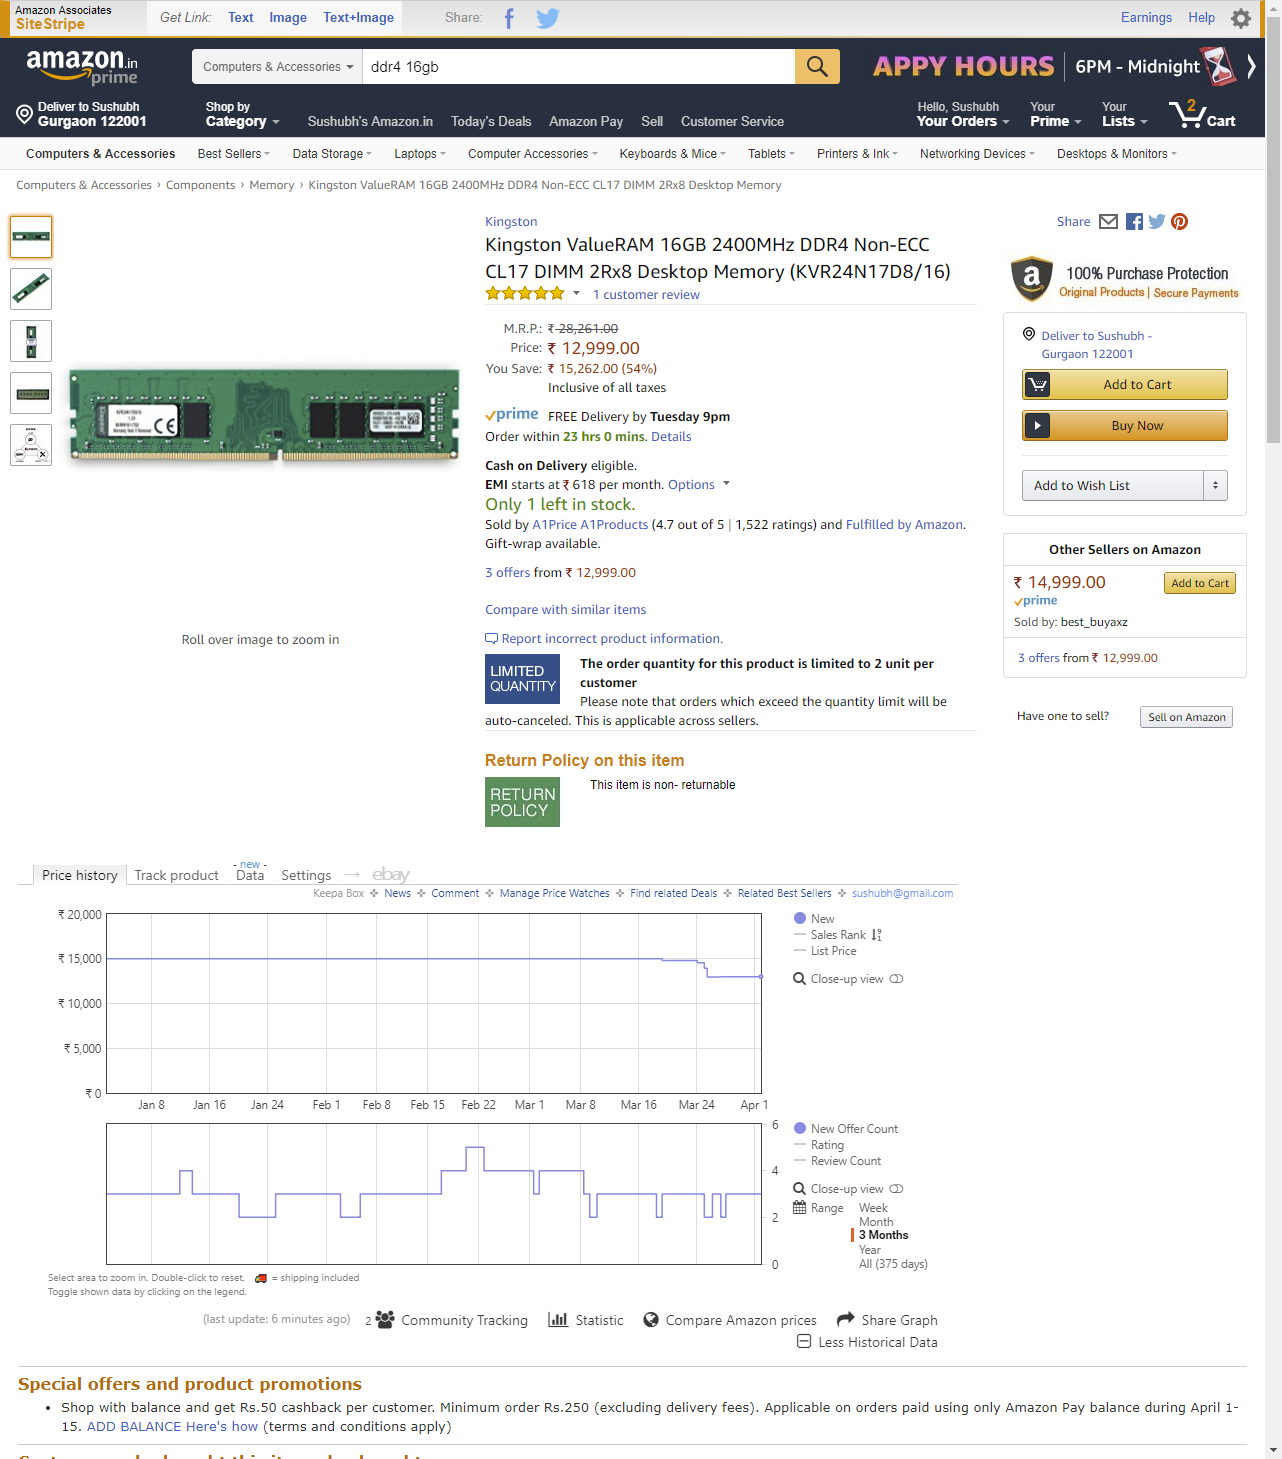Viewport: 1282px width, 1459px height.
Task: Toggle New Offer Count legend
Action: click(846, 1129)
